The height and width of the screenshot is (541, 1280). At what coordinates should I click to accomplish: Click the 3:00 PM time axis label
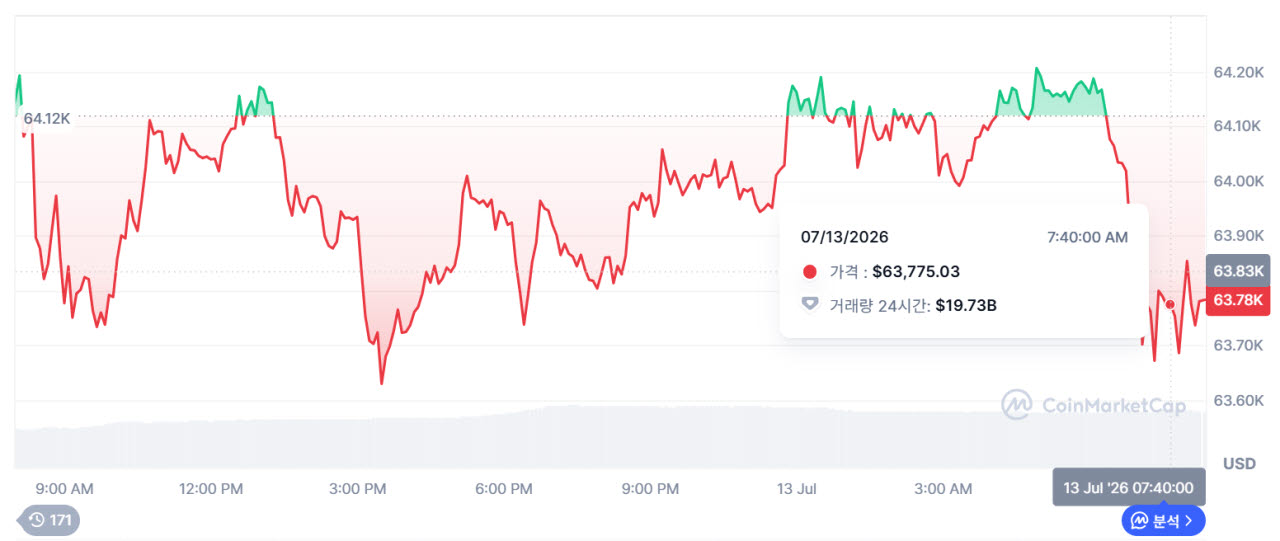[x=357, y=489]
